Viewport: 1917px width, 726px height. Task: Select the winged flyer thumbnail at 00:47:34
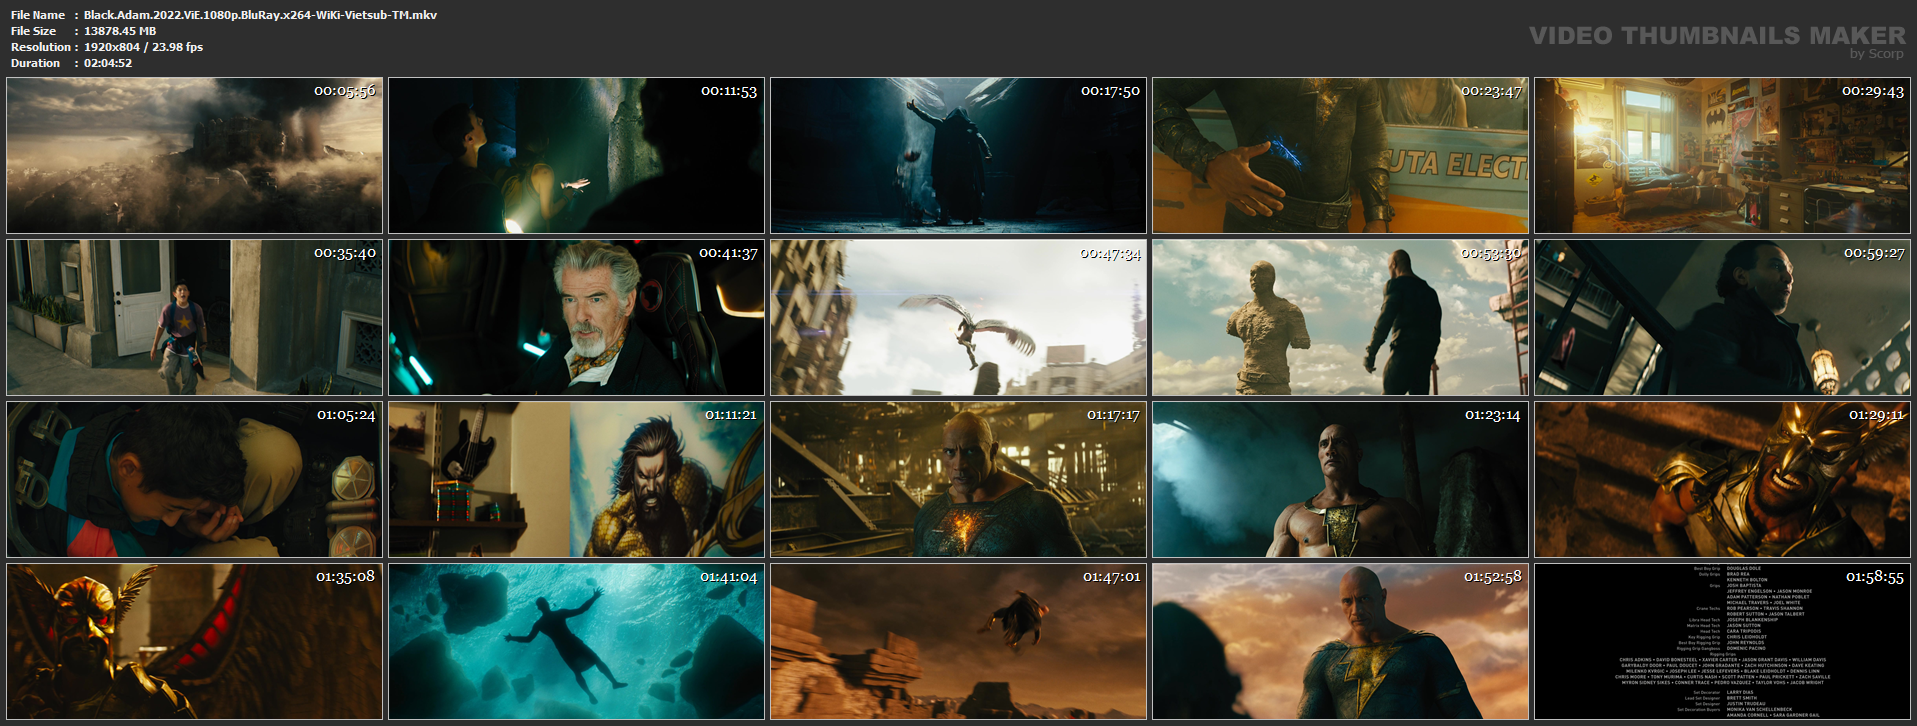coord(958,317)
